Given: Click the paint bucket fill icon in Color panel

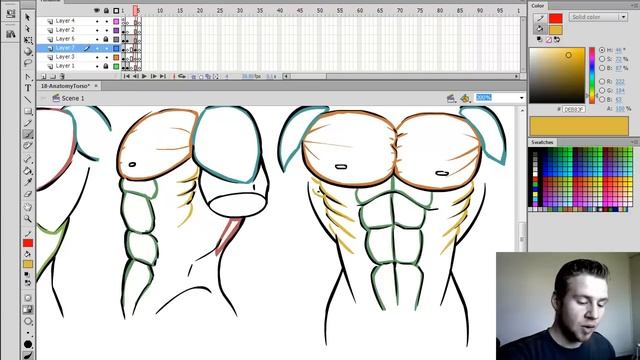Looking at the screenshot, I should tap(540, 29).
